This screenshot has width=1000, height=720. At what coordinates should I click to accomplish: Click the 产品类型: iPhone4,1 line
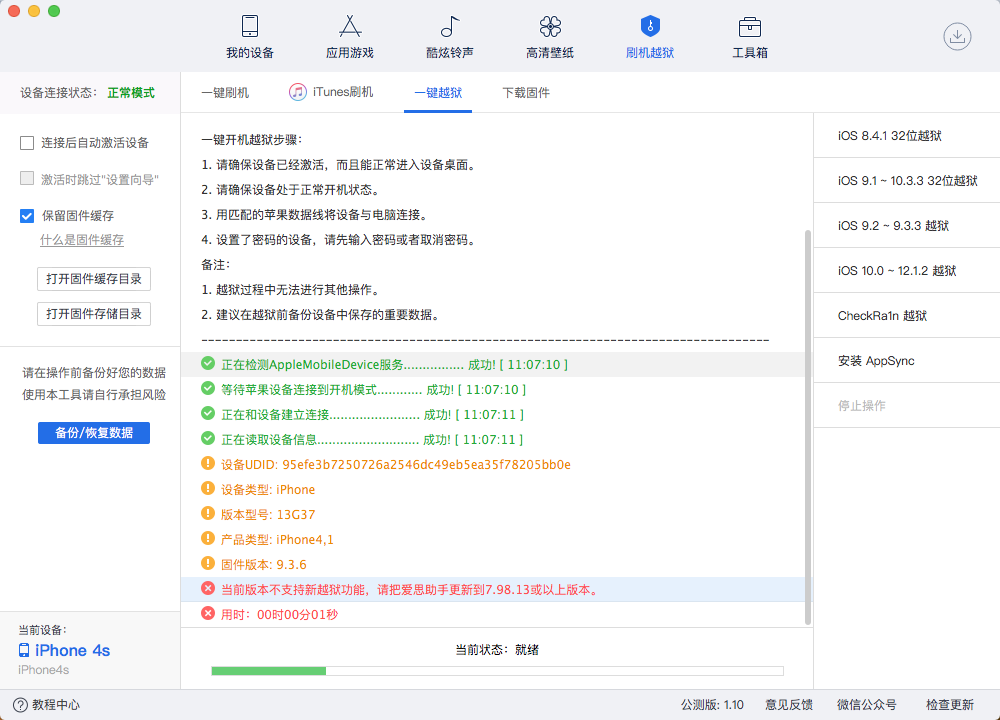(277, 540)
